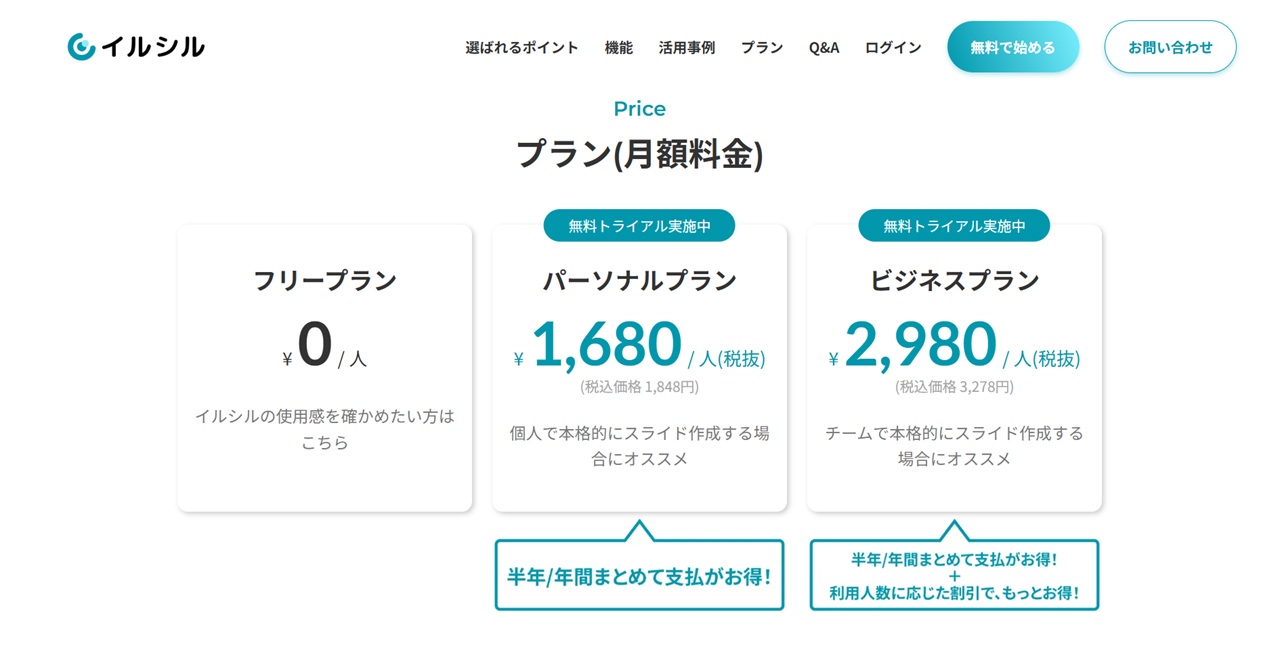Click the イルシル logo icon
This screenshot has height=666, width=1280.
click(x=82, y=46)
